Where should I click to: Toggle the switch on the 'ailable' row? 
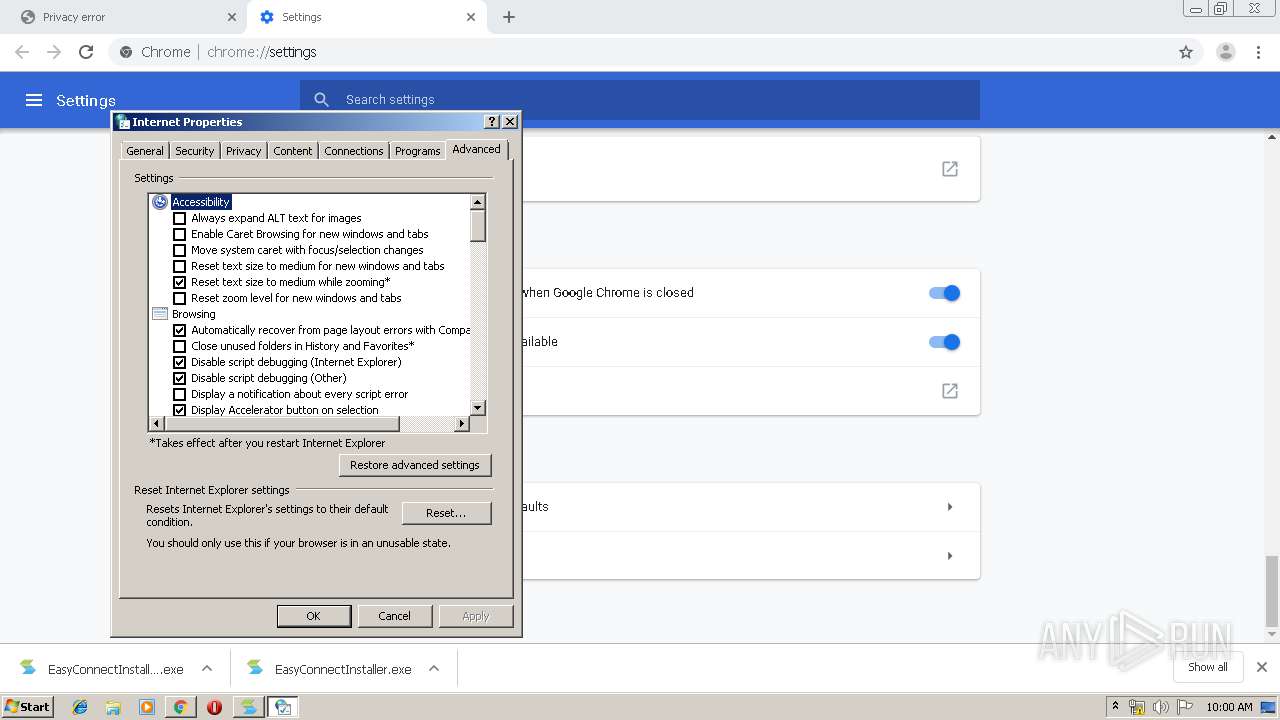coord(944,342)
